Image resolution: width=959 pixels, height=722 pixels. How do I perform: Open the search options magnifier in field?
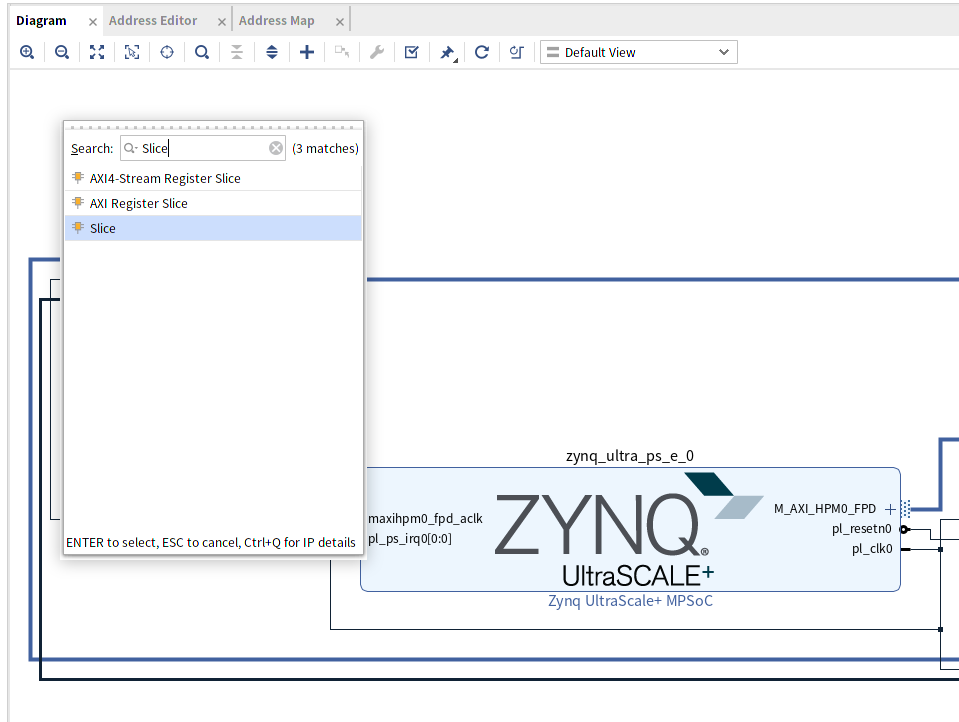pyautogui.click(x=130, y=148)
